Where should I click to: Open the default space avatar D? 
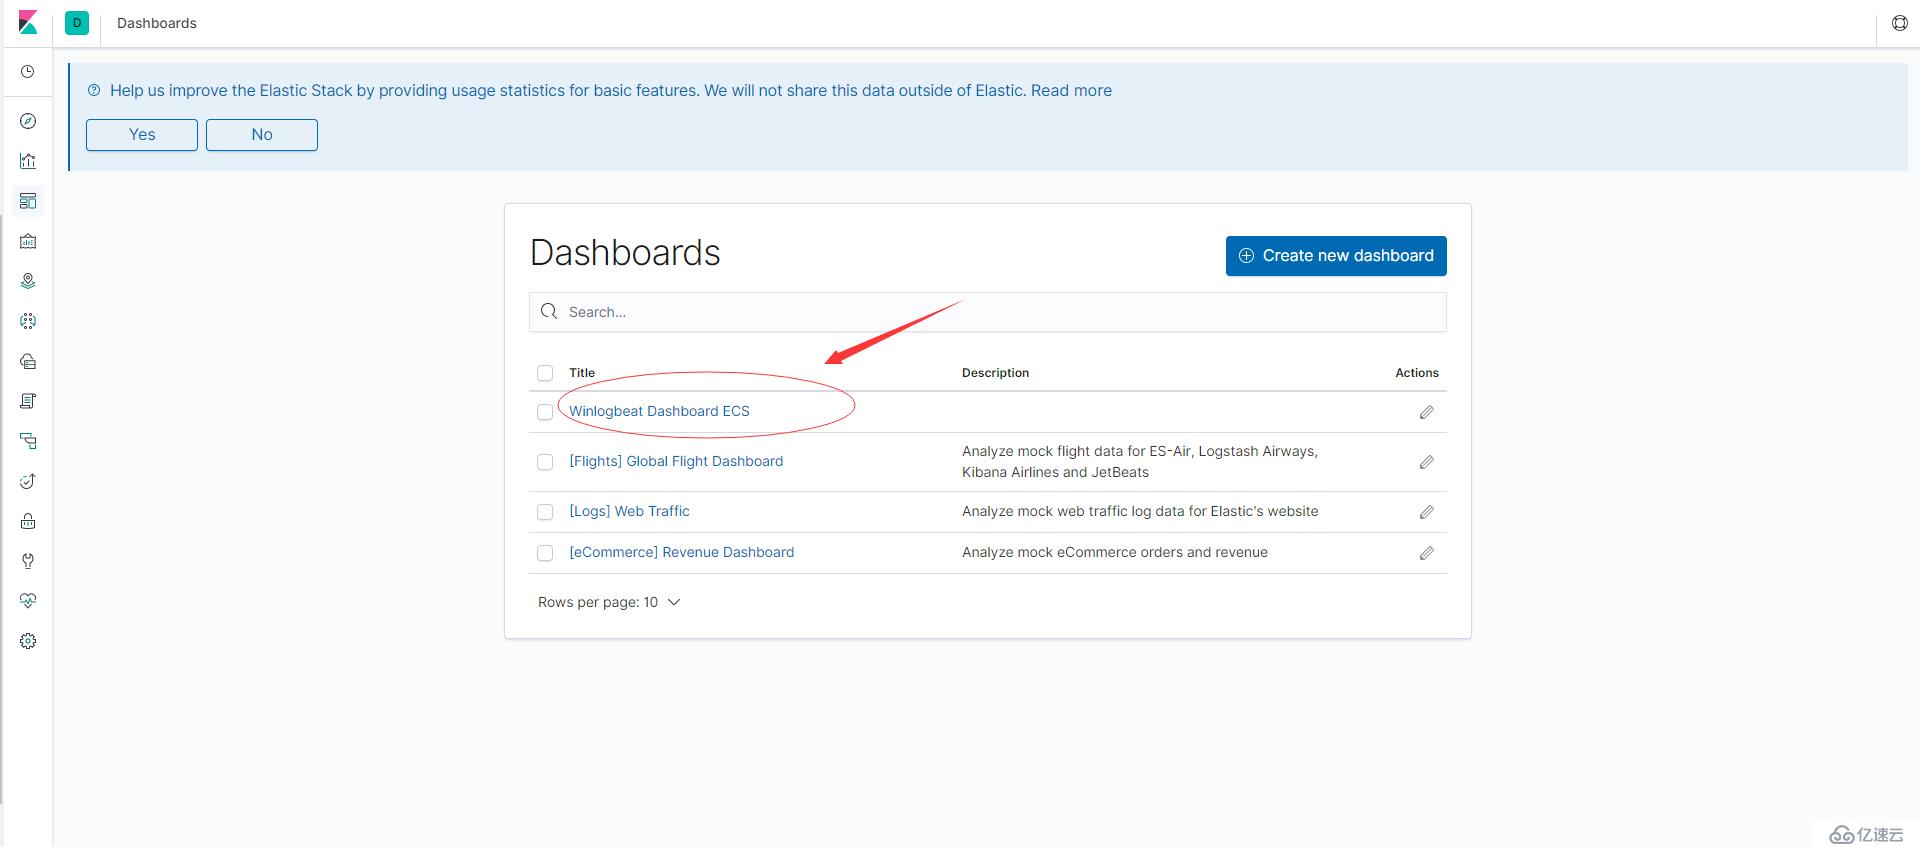click(x=77, y=22)
